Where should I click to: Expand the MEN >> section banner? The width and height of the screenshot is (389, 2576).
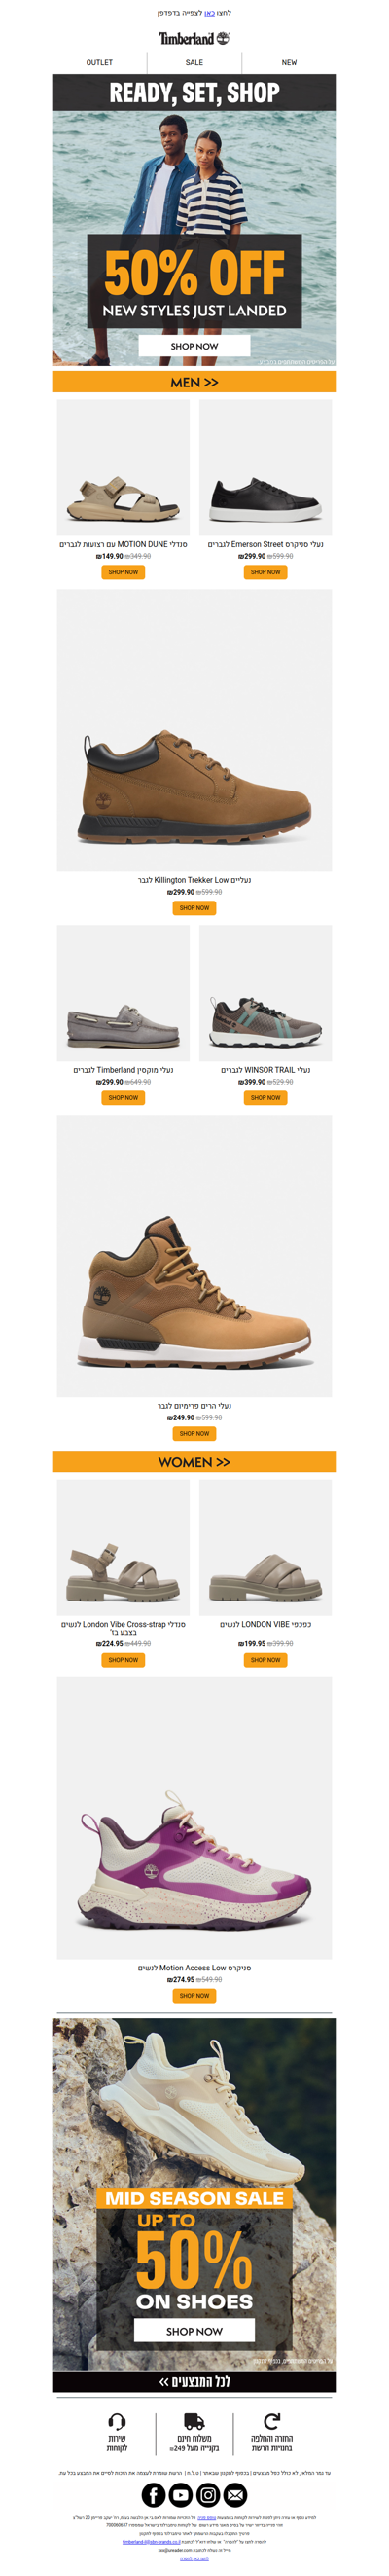click(x=194, y=382)
